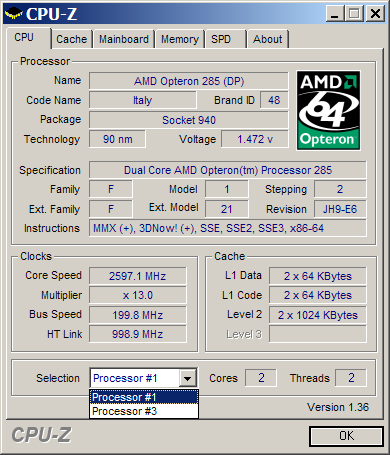Viewport: 390px width, 455px height.
Task: Click the CPU-Z title bar icon
Action: coord(14,14)
